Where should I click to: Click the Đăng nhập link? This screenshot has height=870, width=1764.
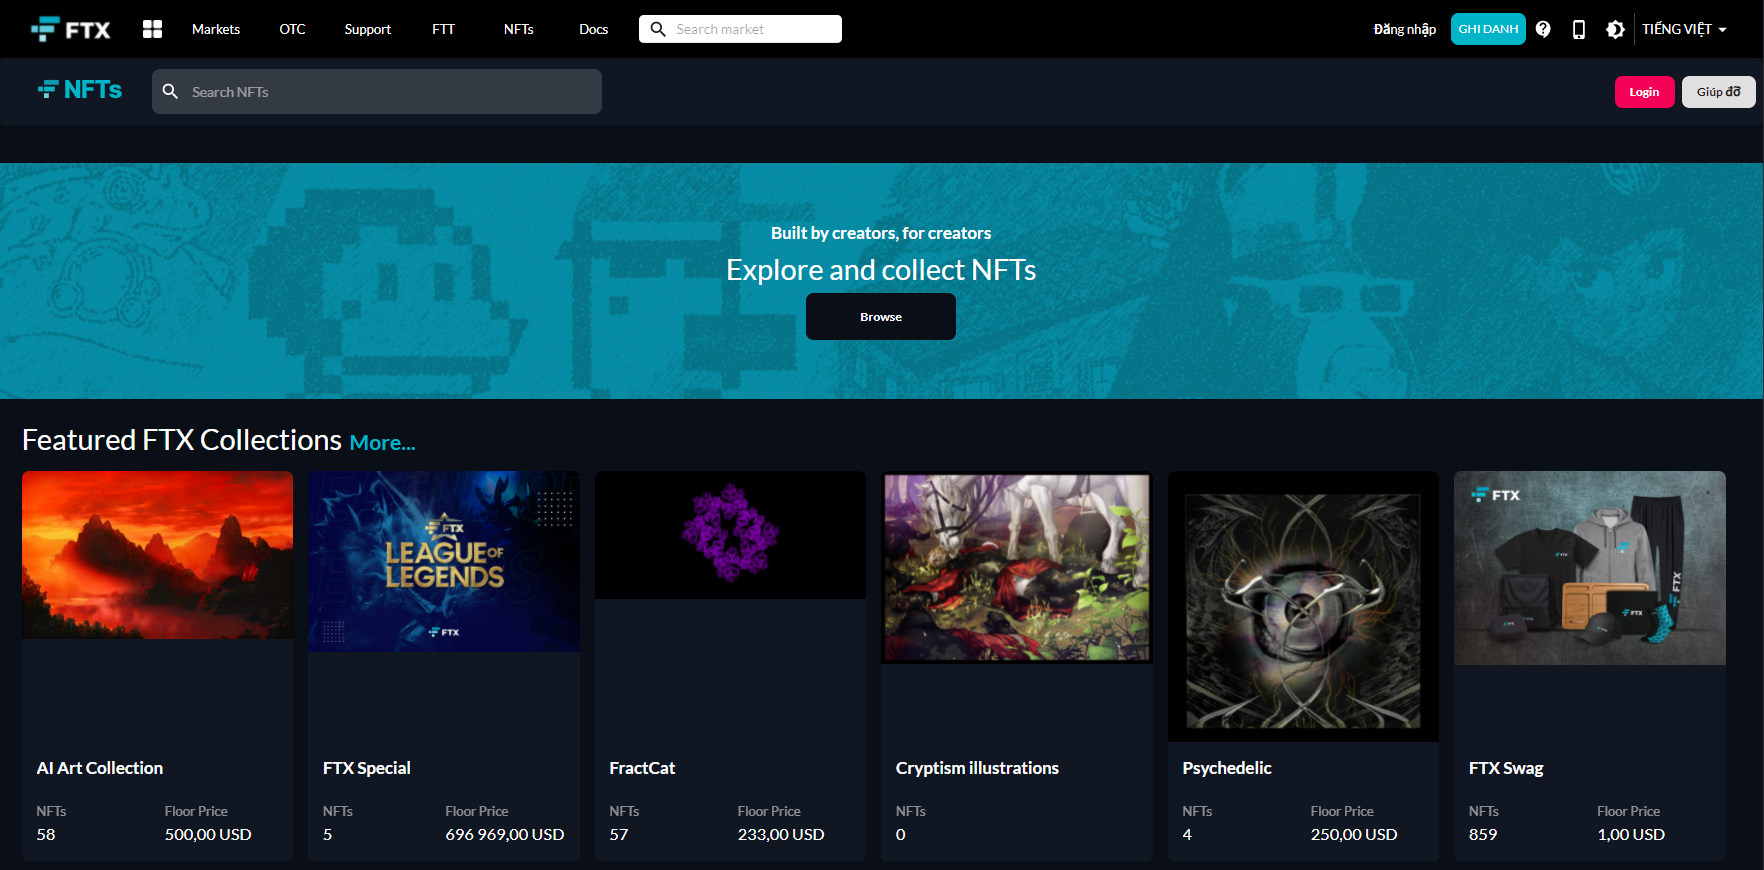(1404, 29)
